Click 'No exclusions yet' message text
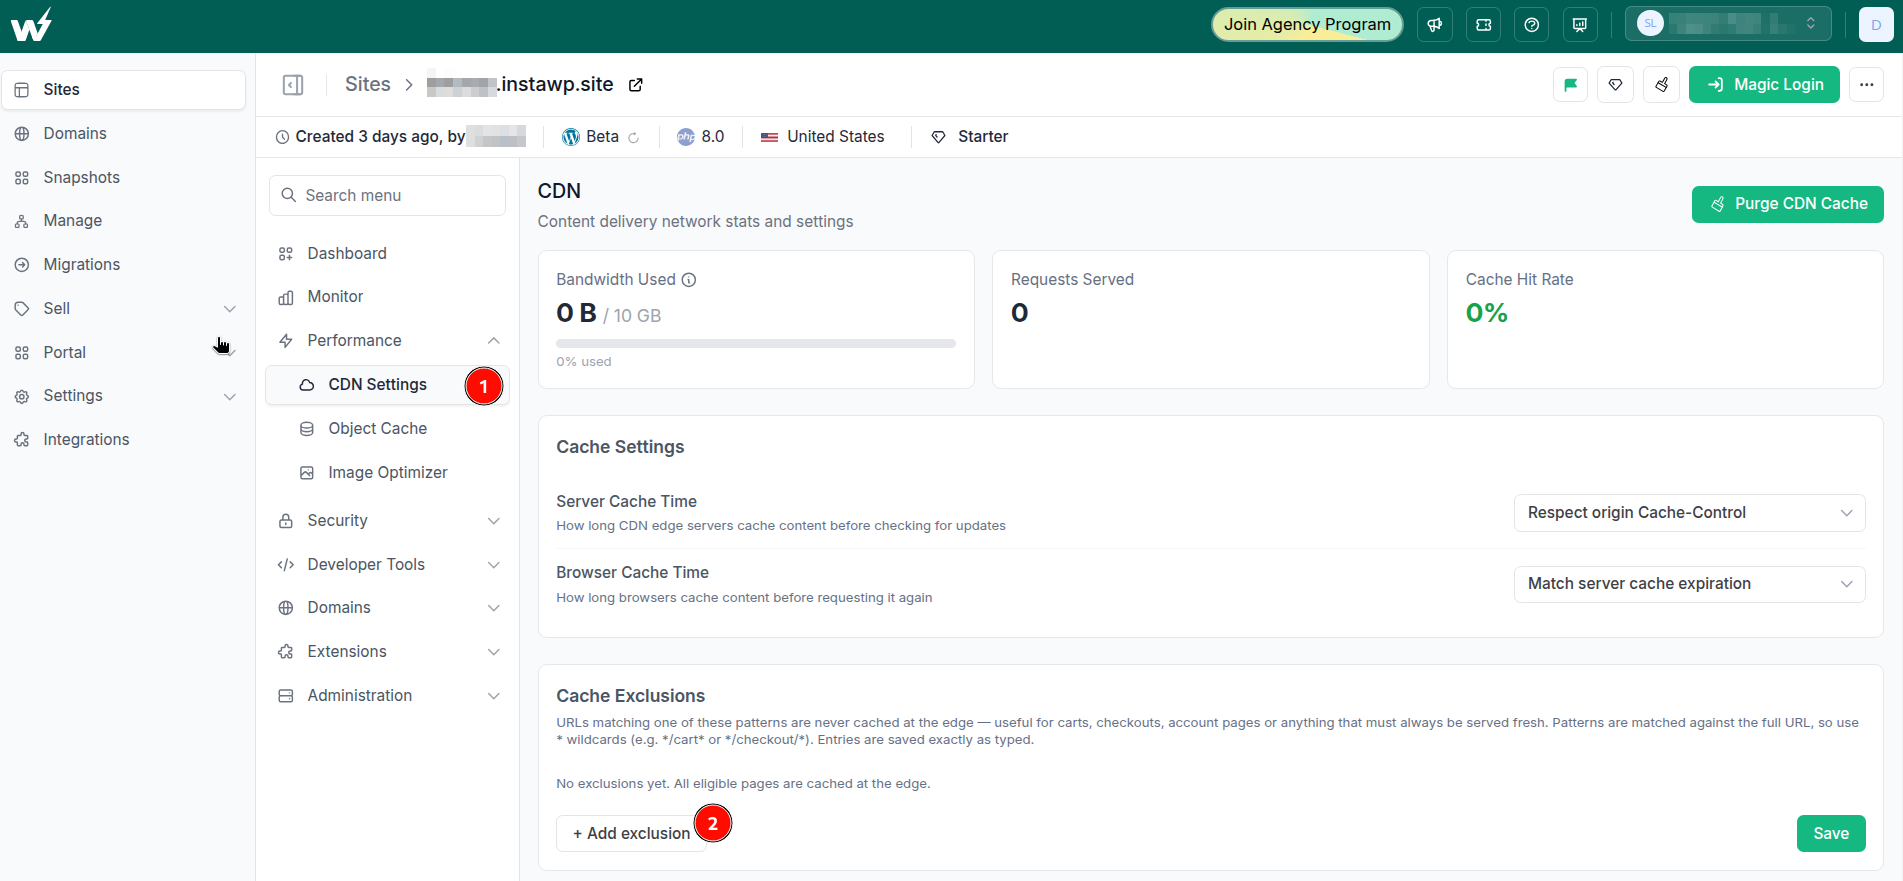This screenshot has width=1903, height=881. pyautogui.click(x=743, y=784)
